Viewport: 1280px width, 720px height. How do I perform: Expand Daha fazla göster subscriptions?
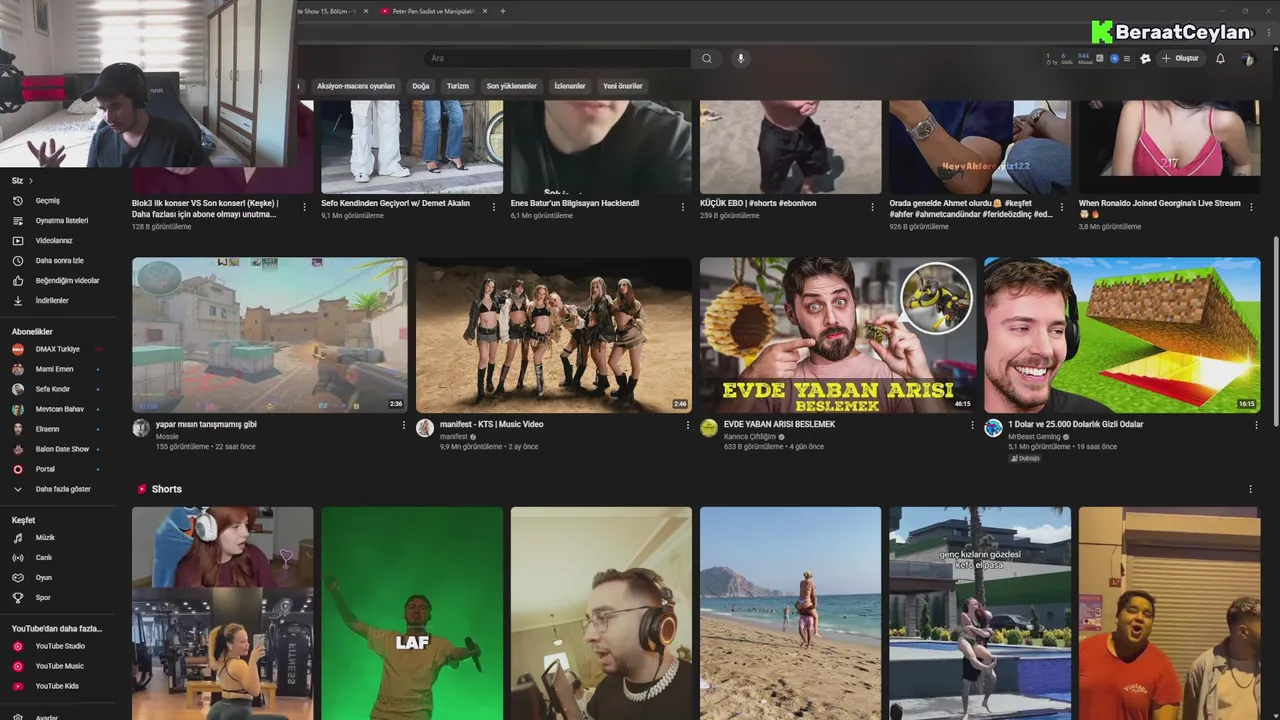(x=65, y=489)
